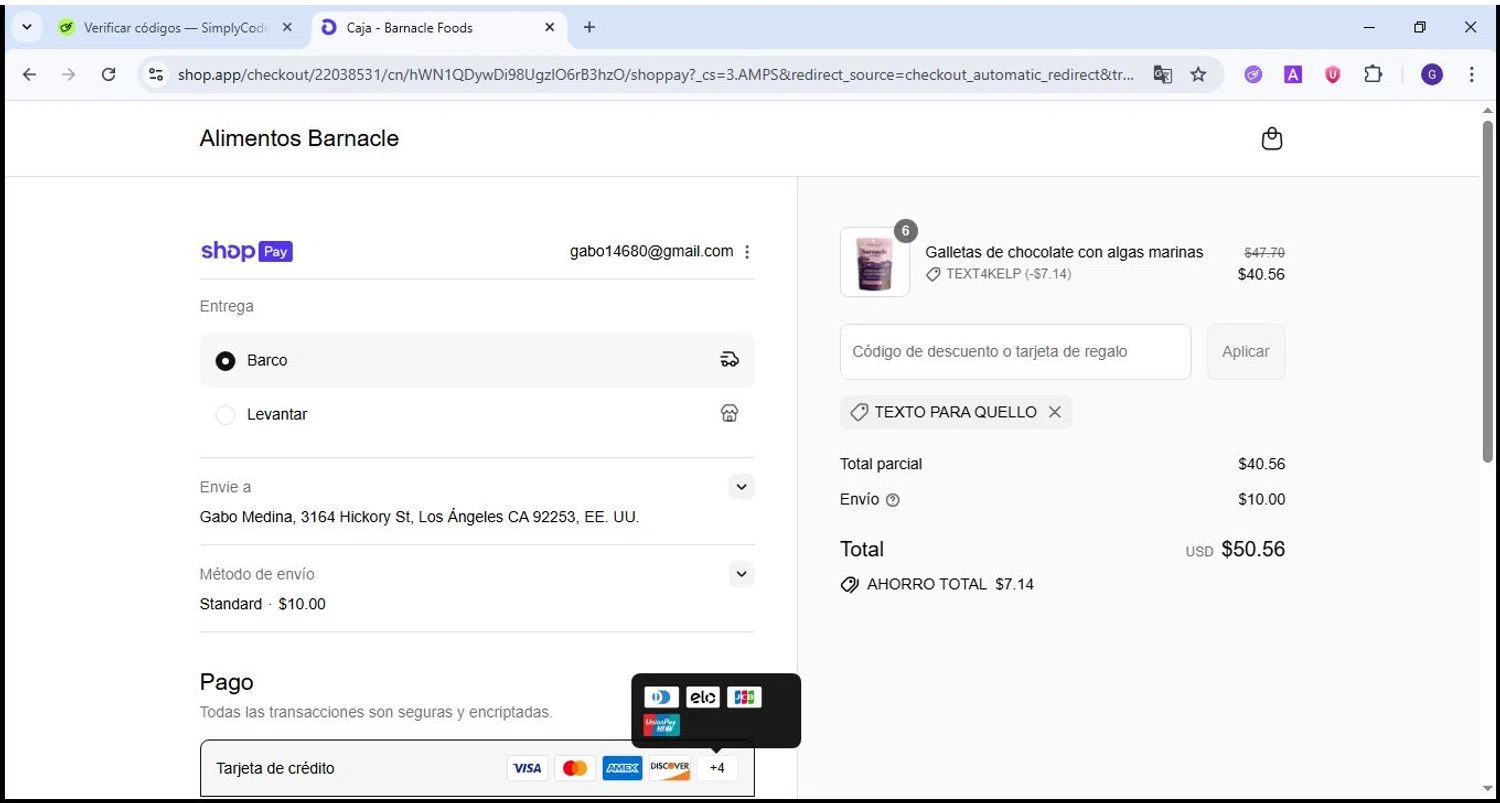Reload the page
The image size is (1500, 803).
pos(109,74)
